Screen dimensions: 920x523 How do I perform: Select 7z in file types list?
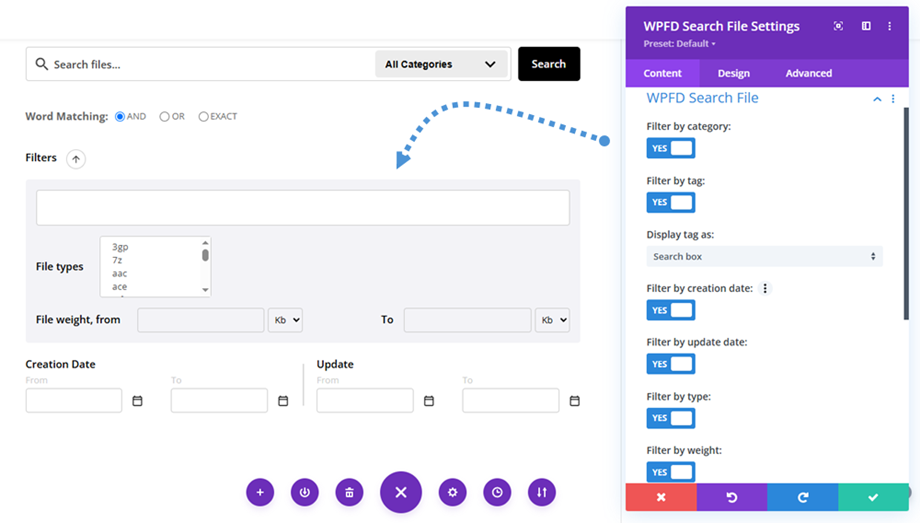[x=117, y=260]
